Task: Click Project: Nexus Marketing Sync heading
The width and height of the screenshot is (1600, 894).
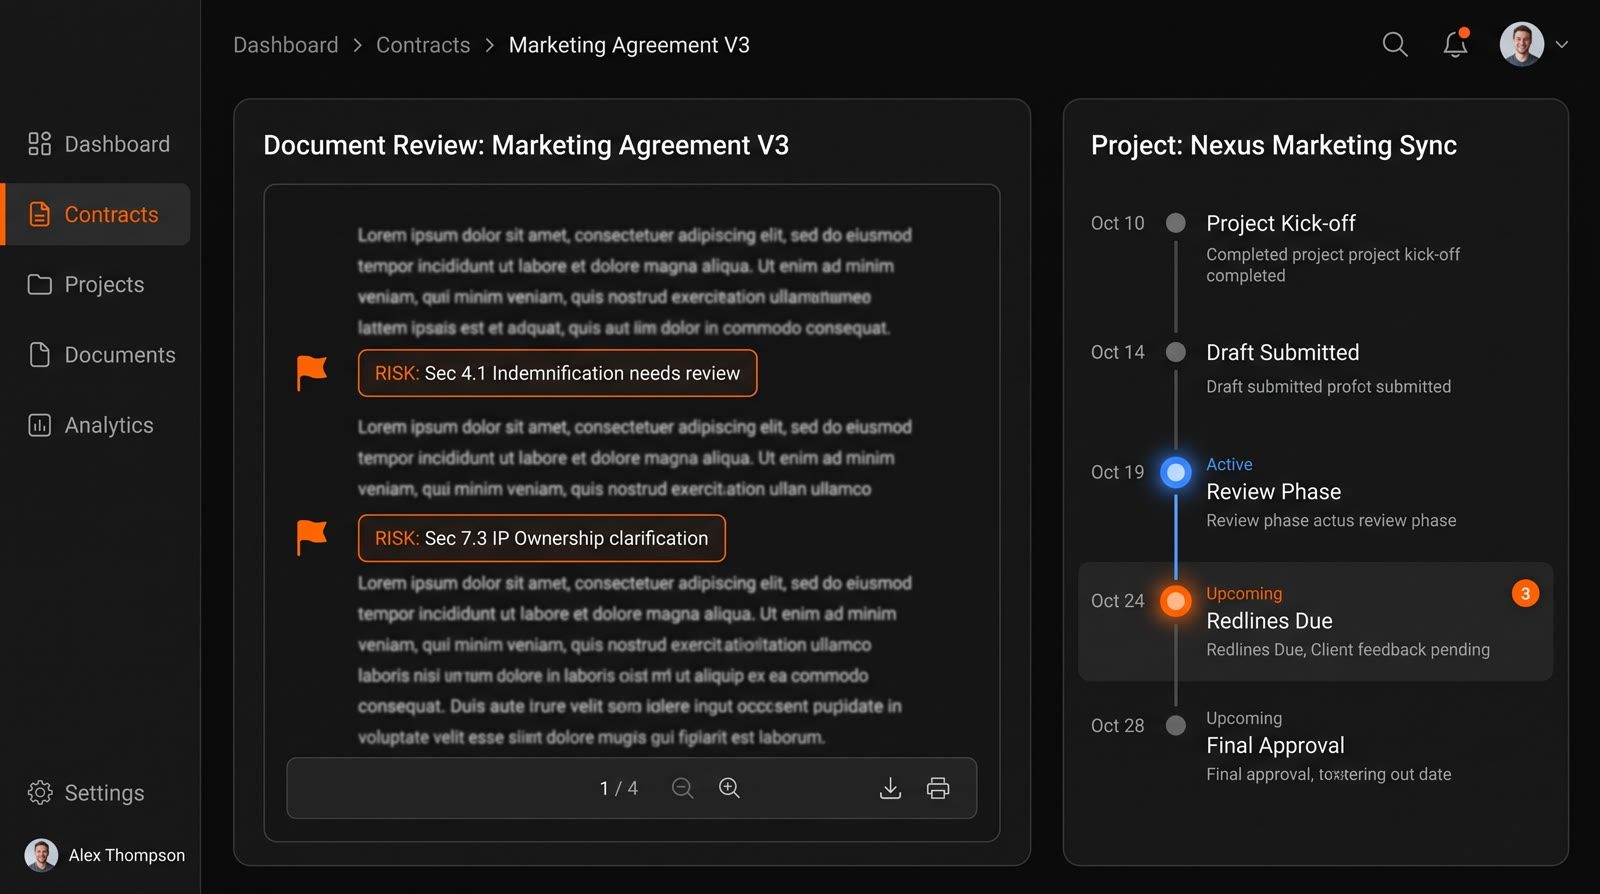Action: (1273, 145)
